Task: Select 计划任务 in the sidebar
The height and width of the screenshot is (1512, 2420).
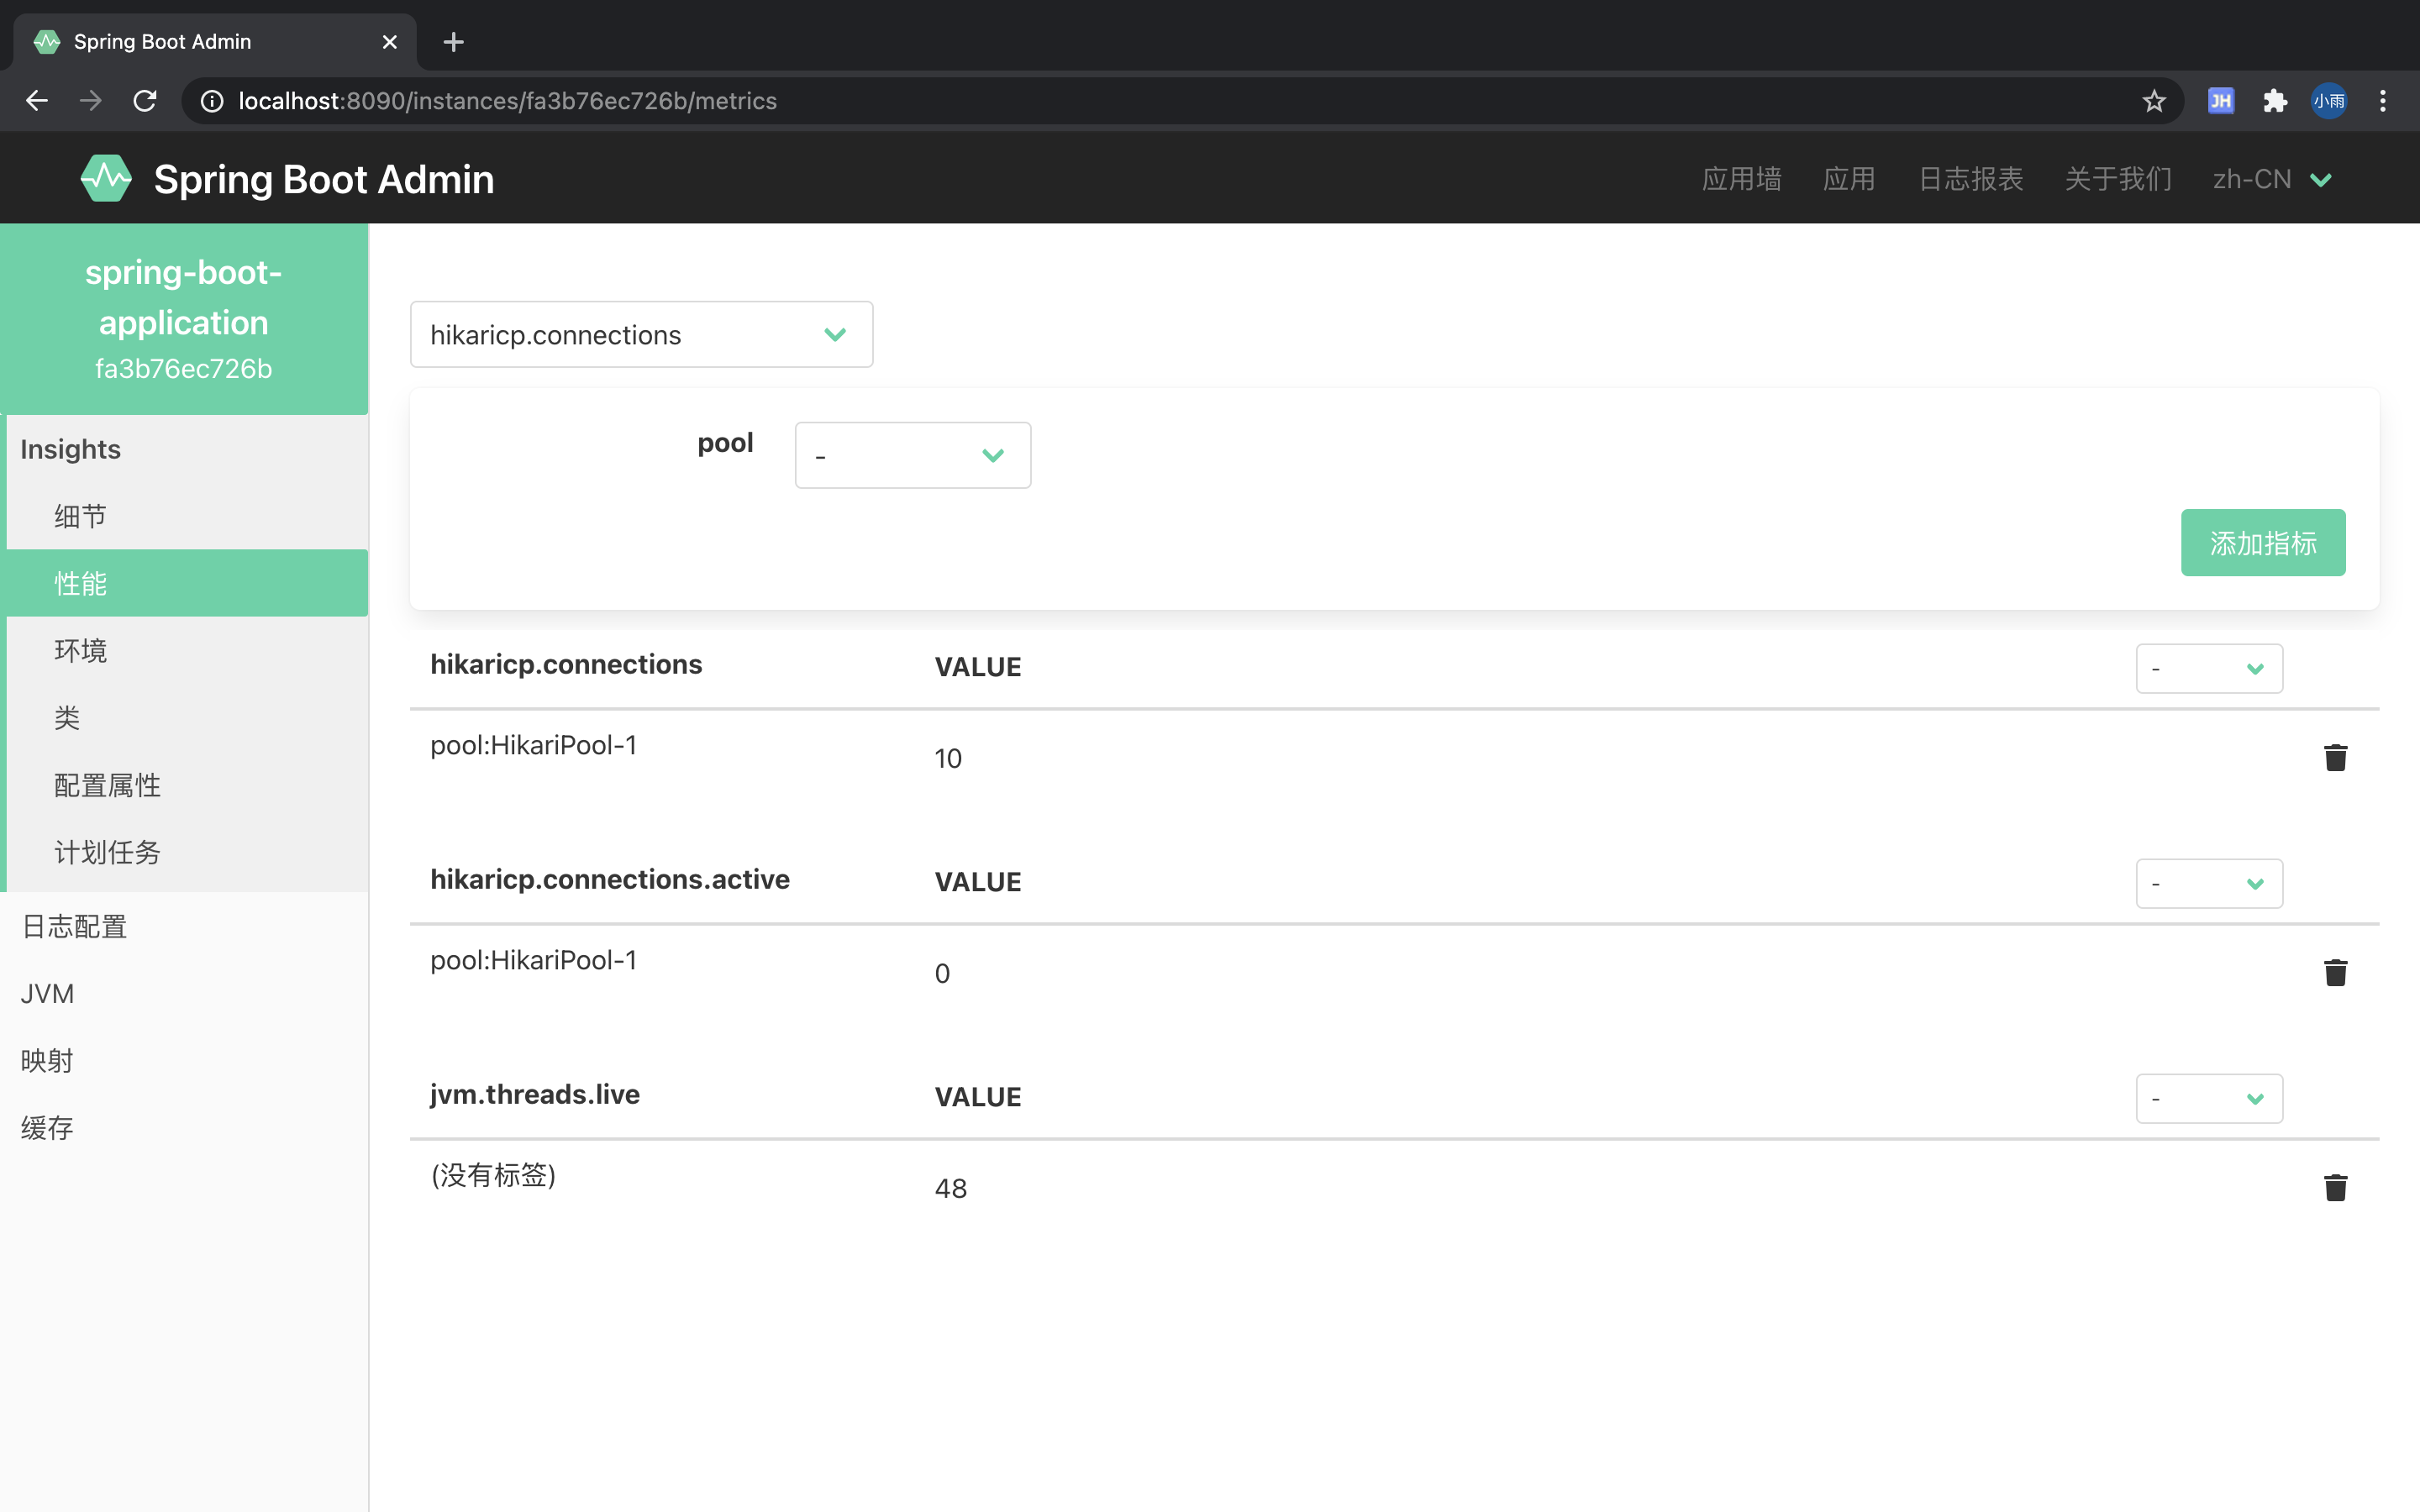Action: pyautogui.click(x=187, y=852)
